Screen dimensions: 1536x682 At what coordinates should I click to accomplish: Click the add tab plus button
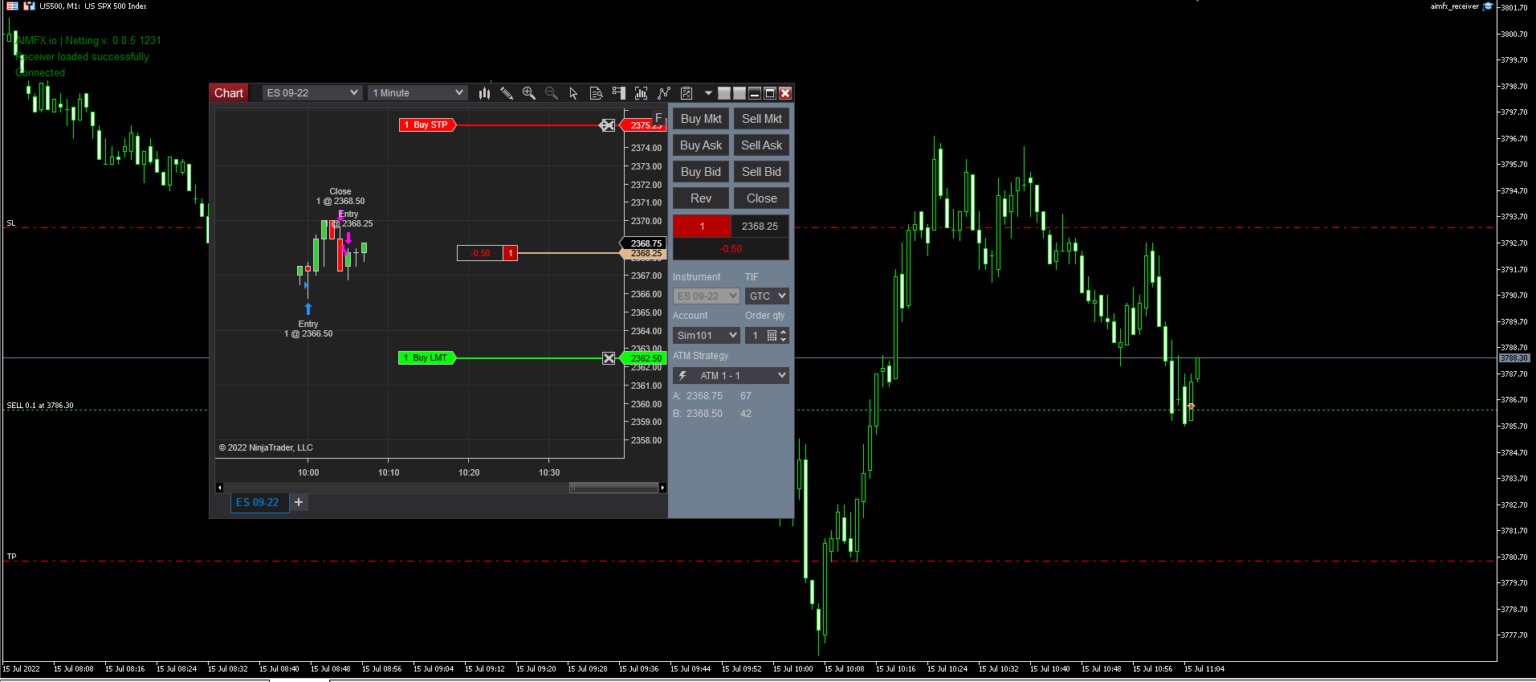[298, 502]
